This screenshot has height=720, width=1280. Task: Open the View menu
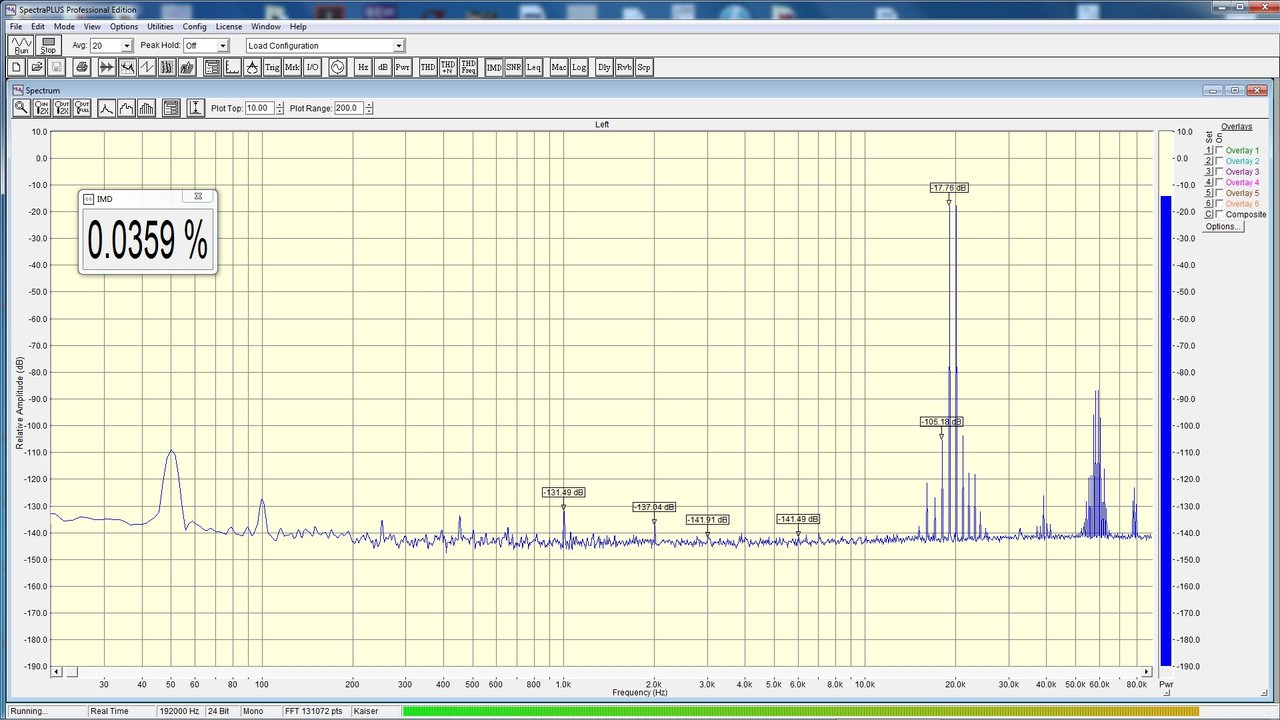(92, 26)
